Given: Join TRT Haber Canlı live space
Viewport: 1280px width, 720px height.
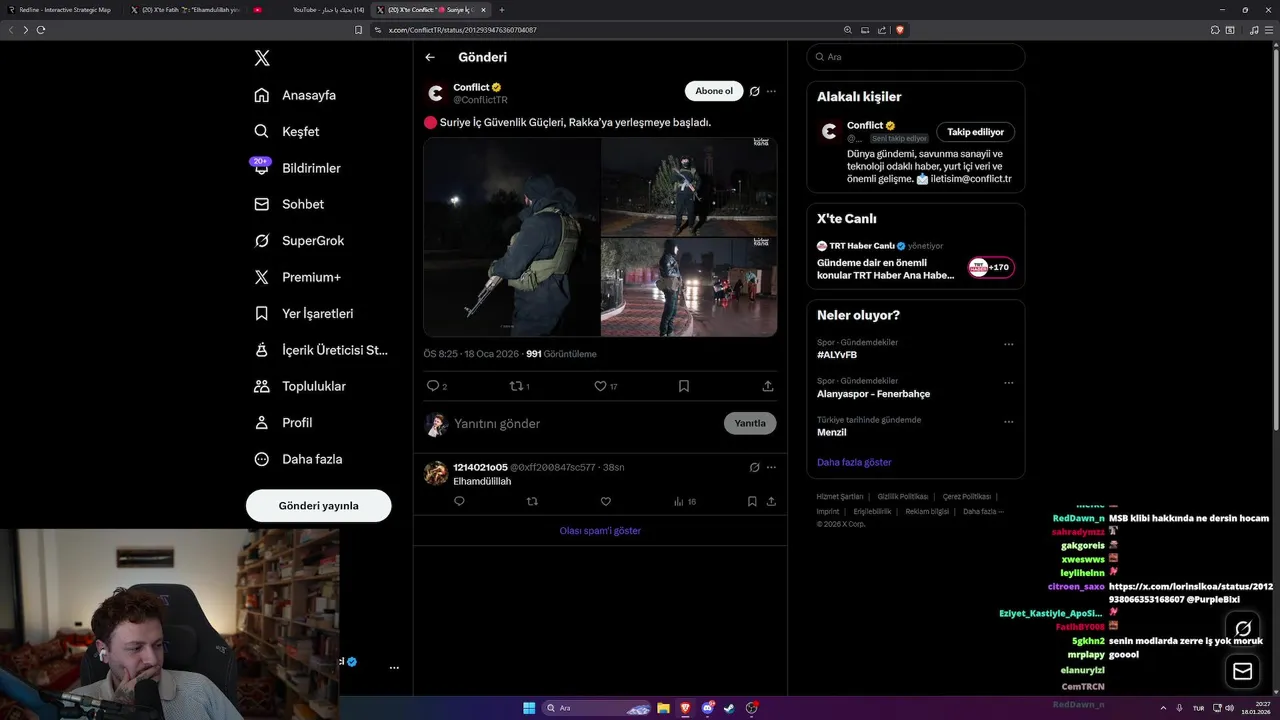Looking at the screenshot, I should [x=991, y=267].
